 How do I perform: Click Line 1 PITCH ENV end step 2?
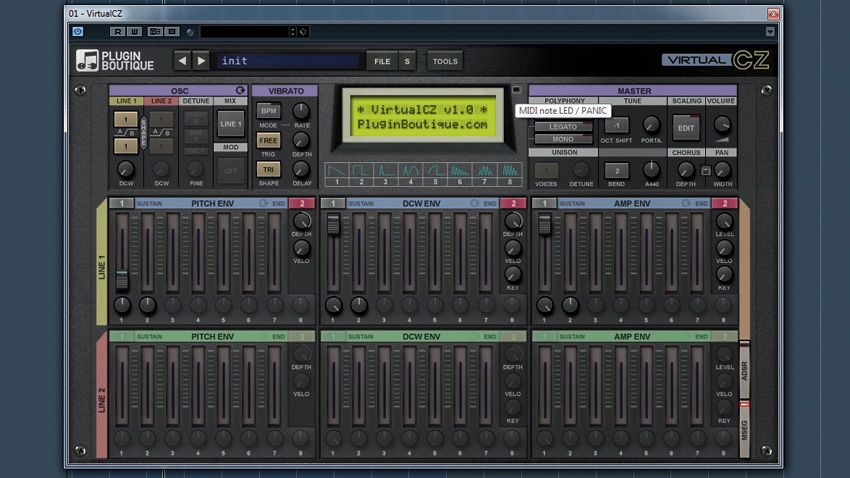tap(302, 203)
